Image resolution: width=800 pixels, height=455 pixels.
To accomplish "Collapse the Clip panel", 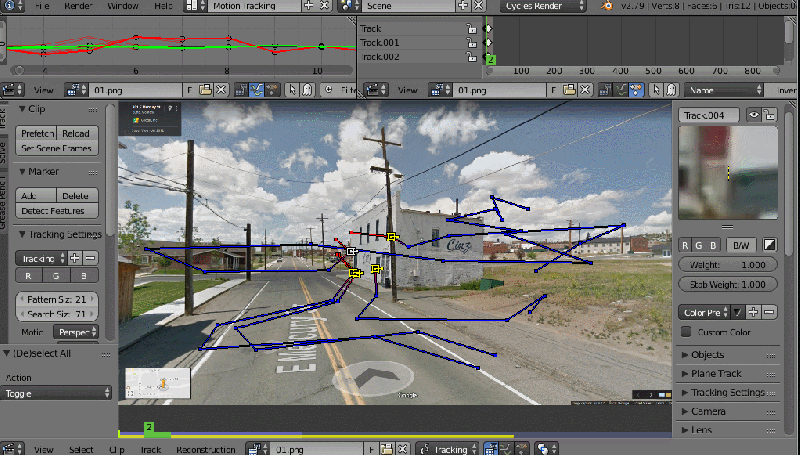I will (x=22, y=109).
